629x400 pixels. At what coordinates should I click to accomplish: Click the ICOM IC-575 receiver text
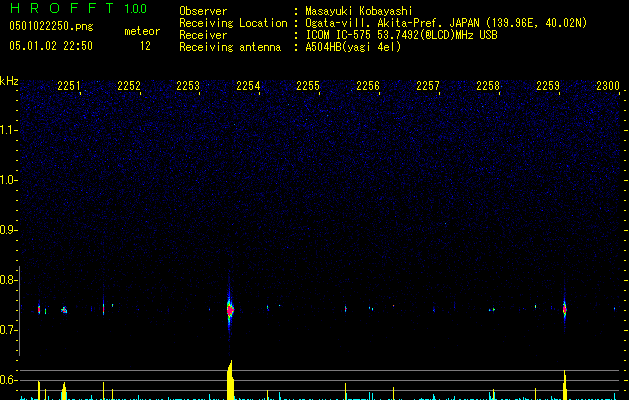(401, 35)
